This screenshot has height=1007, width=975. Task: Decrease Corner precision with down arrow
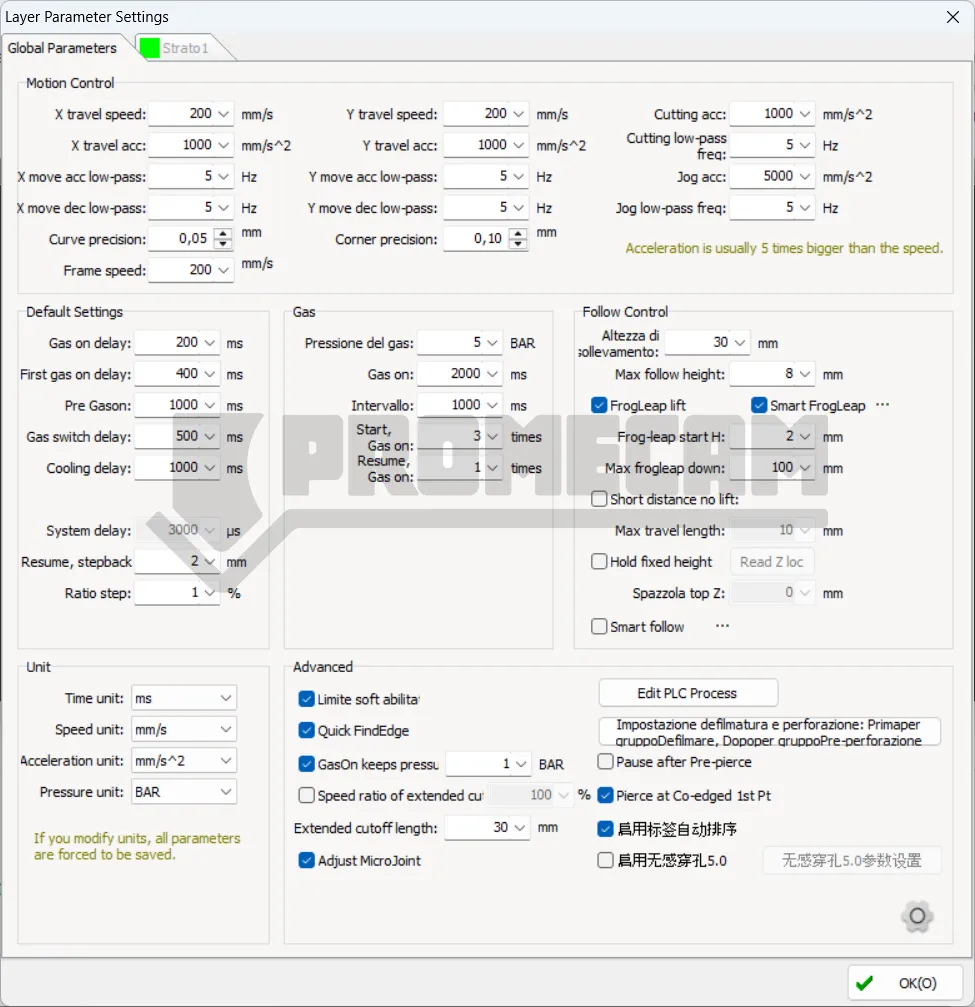tap(518, 245)
